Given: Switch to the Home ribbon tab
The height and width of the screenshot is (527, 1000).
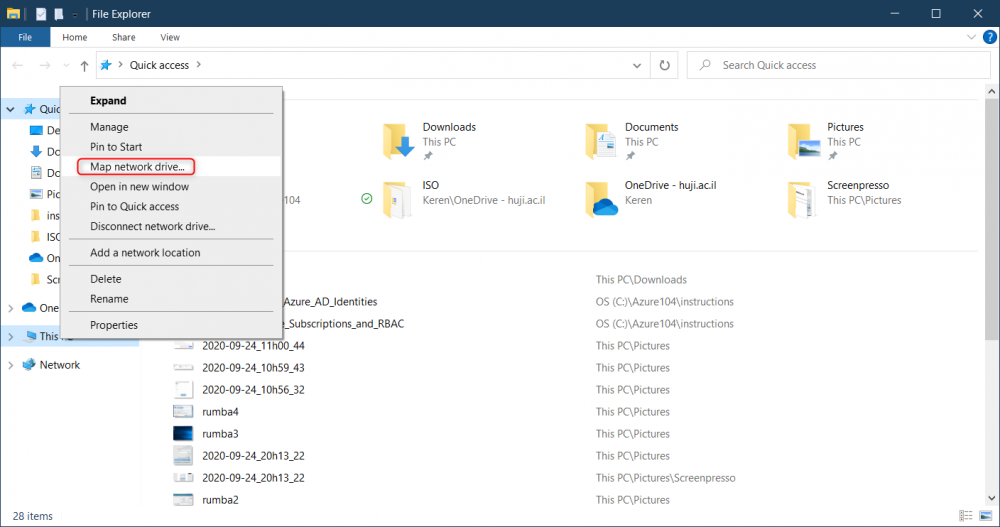Looking at the screenshot, I should point(75,37).
